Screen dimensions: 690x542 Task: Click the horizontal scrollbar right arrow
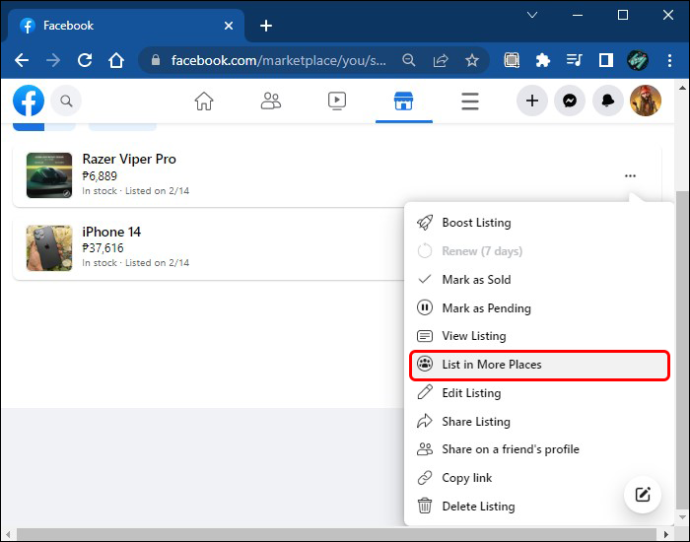click(x=666, y=535)
